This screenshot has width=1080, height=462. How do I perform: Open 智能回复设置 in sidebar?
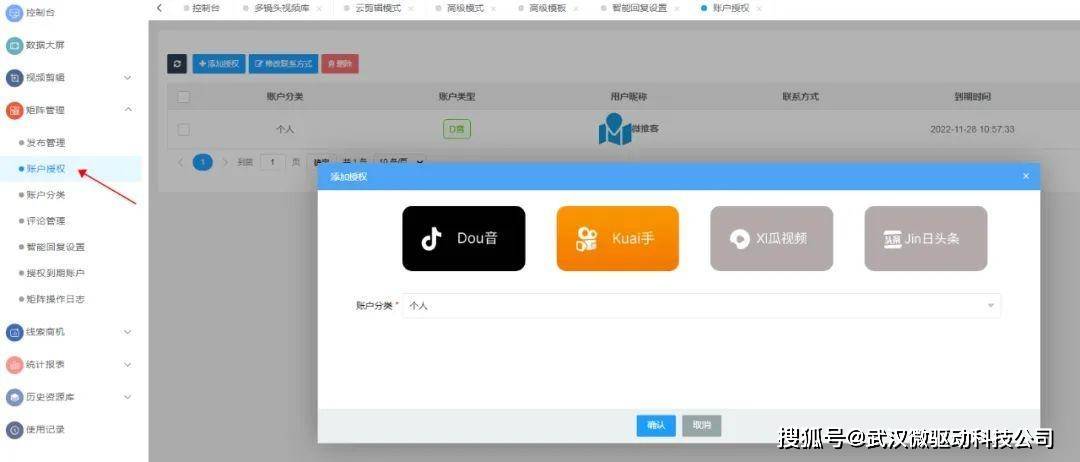[x=55, y=247]
